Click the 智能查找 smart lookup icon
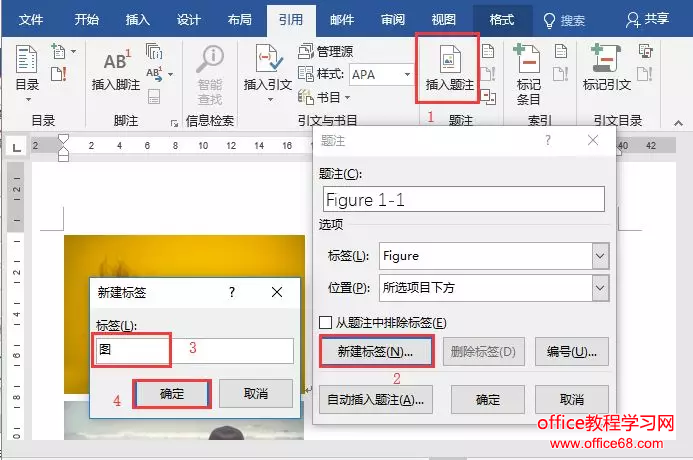 210,60
